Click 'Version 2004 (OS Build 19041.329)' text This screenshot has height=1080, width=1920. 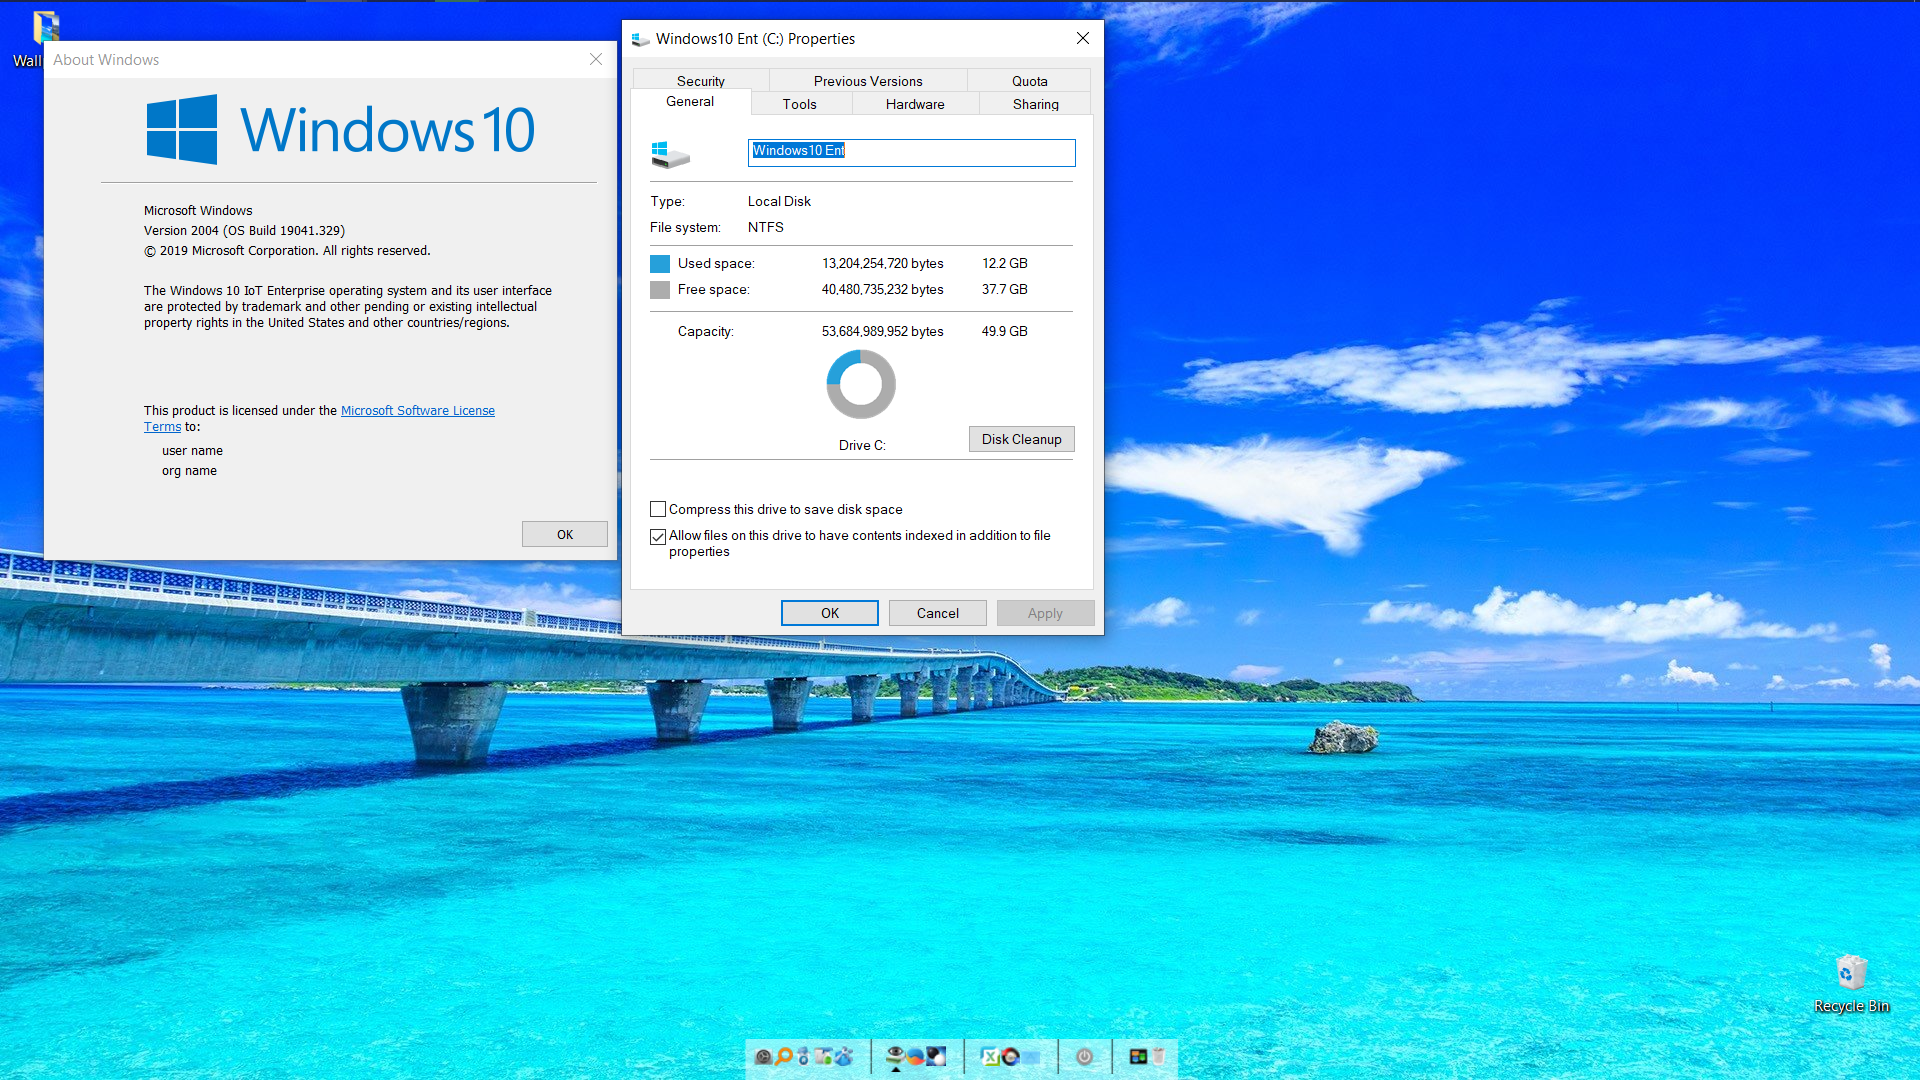coord(244,230)
